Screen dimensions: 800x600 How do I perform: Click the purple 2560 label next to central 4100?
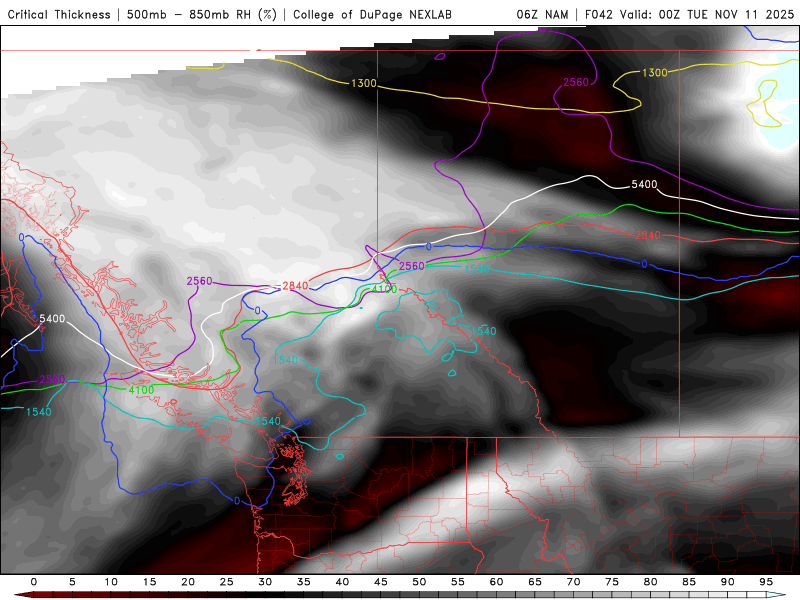click(x=411, y=266)
